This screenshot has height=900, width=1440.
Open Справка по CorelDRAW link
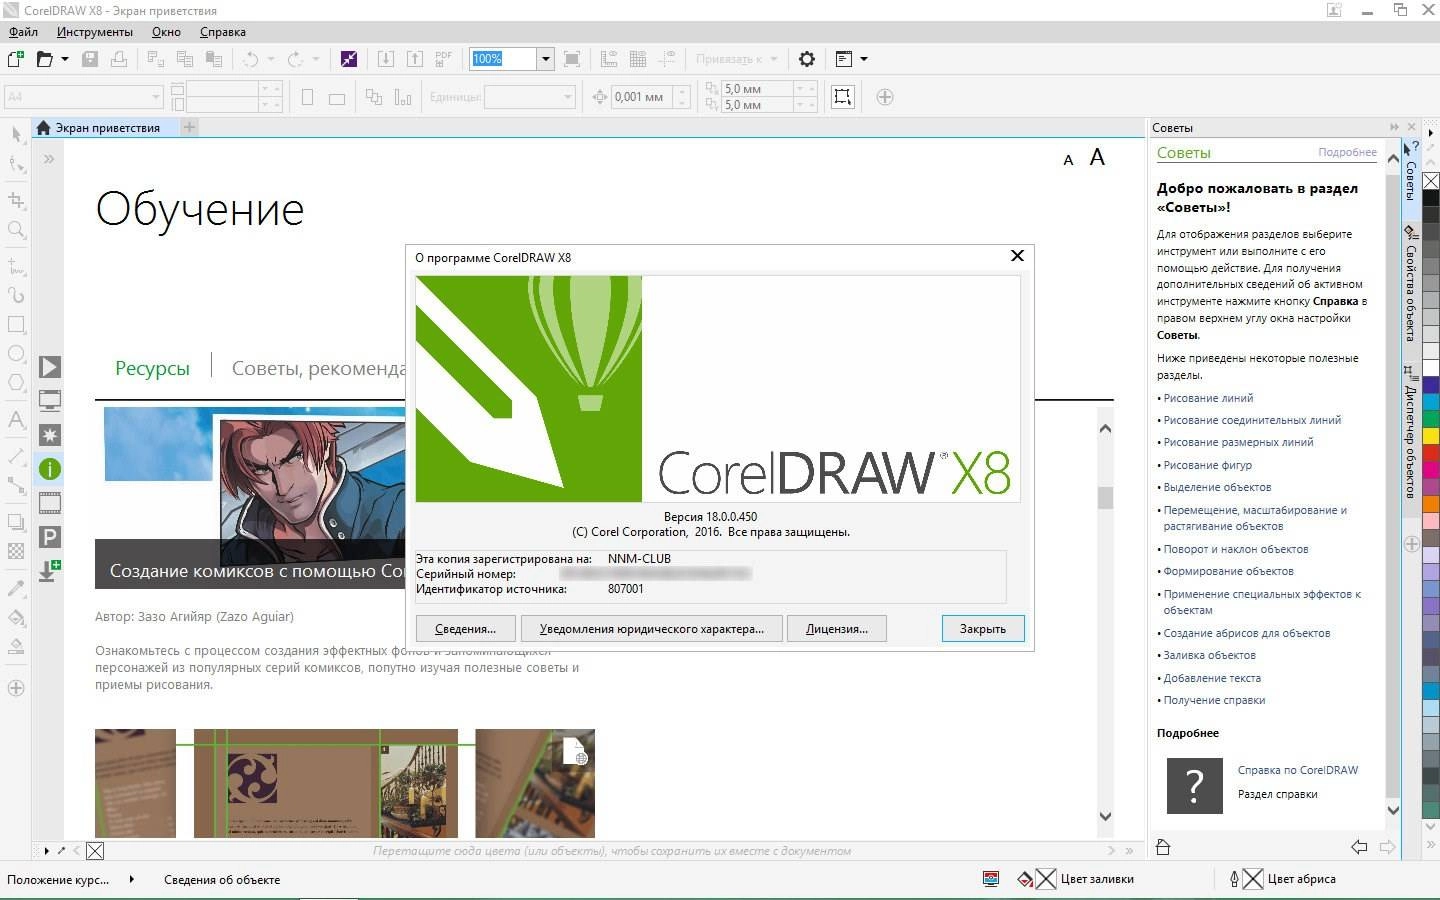coord(1298,770)
